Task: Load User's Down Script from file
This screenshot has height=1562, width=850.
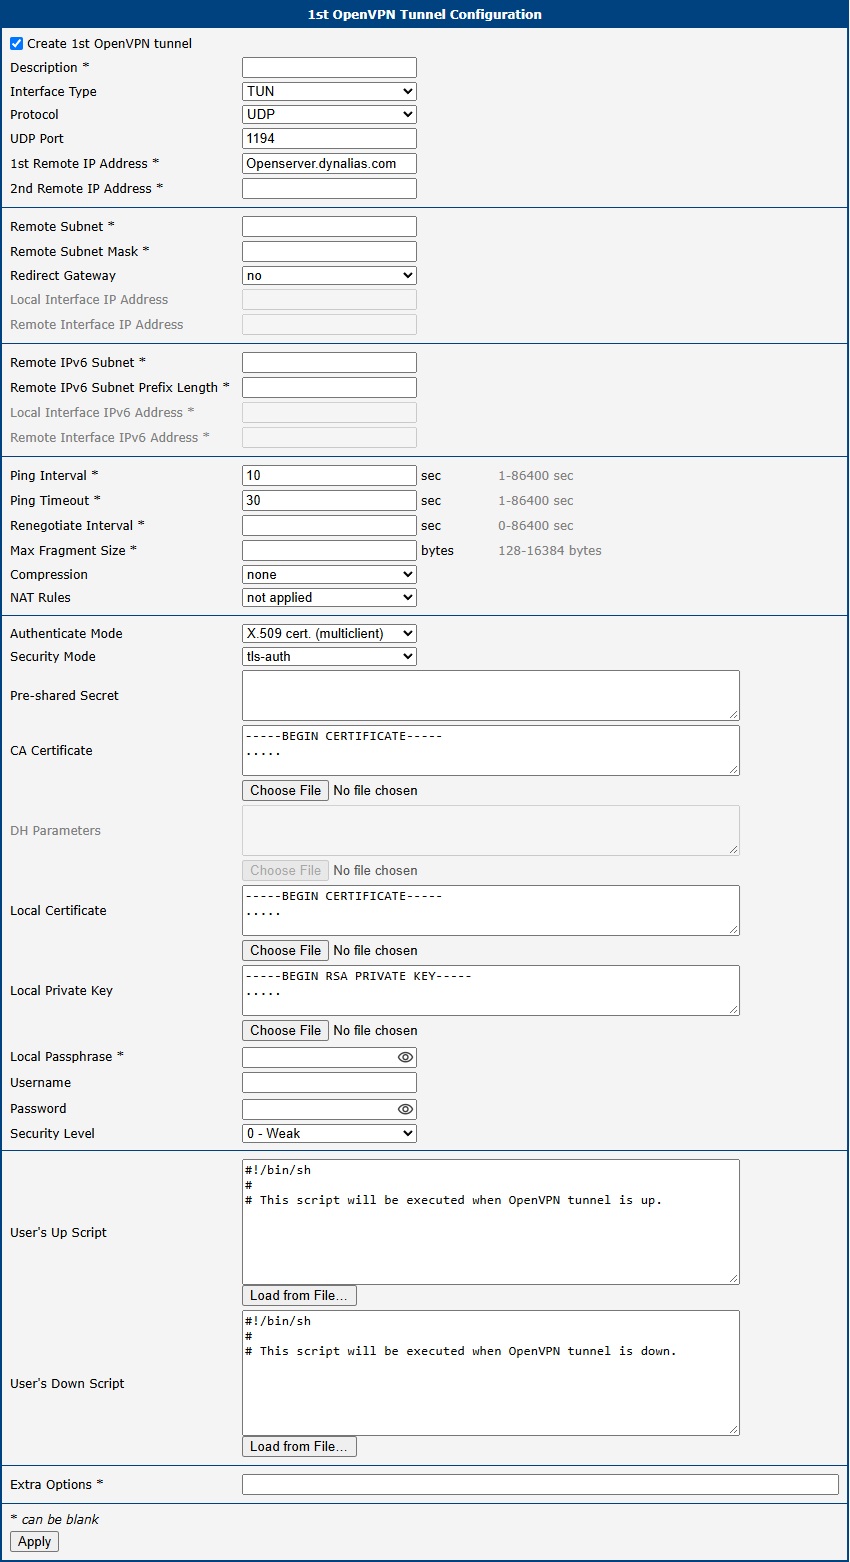Action: 299,1446
